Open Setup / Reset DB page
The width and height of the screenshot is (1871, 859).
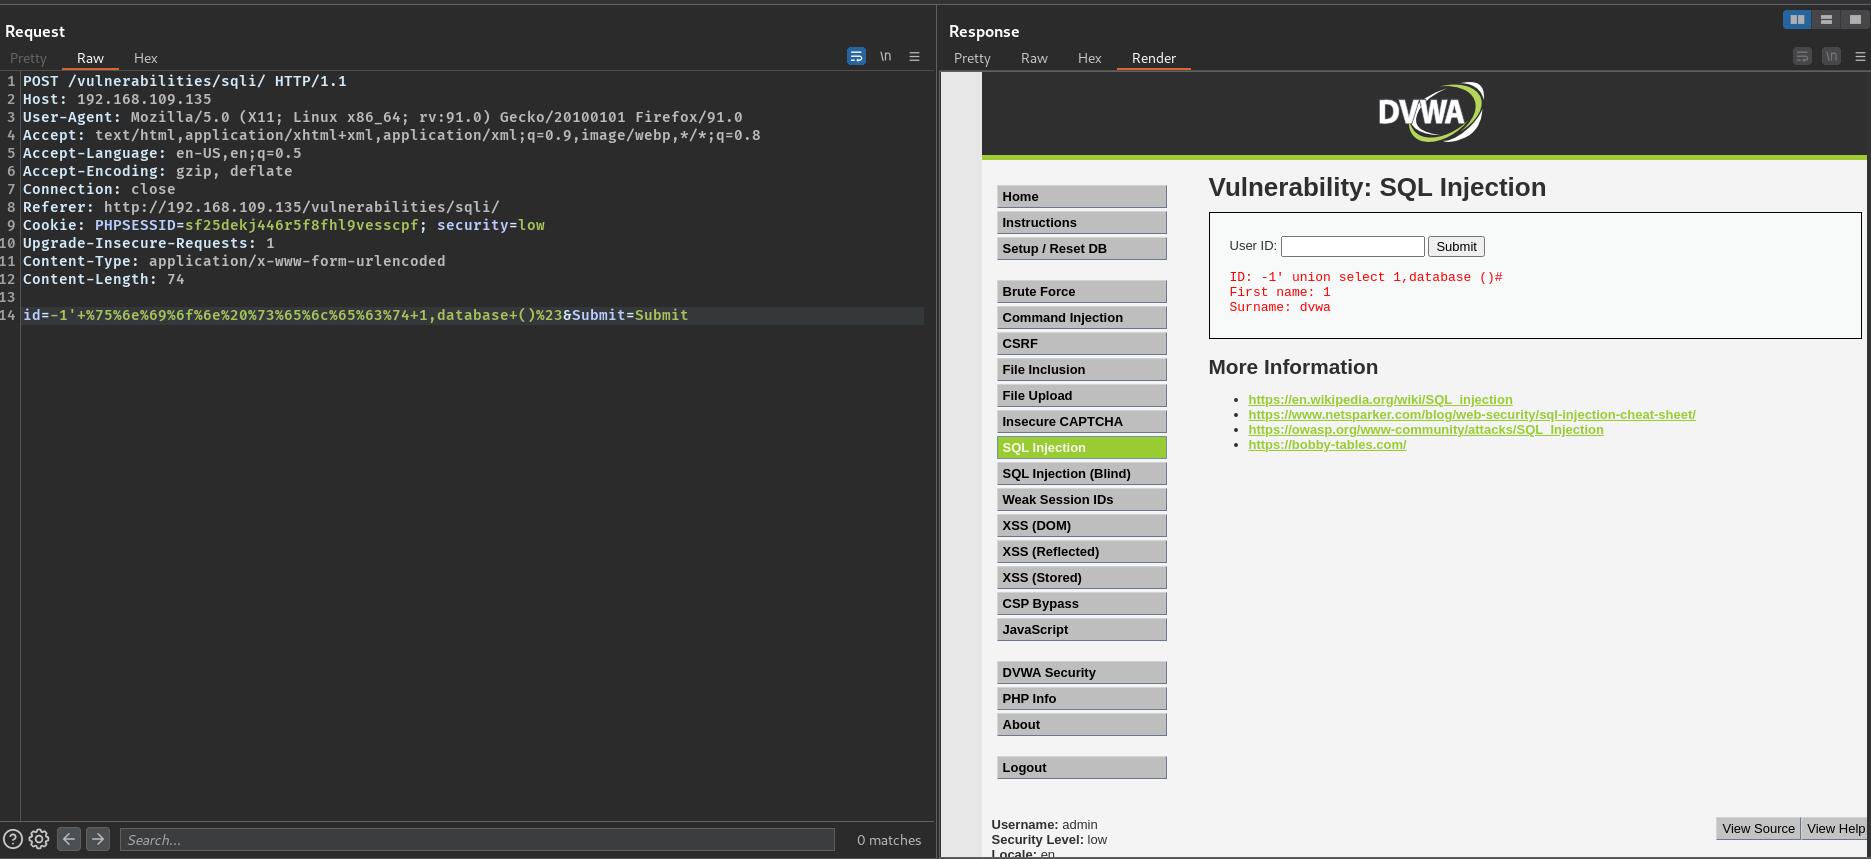[1081, 249]
